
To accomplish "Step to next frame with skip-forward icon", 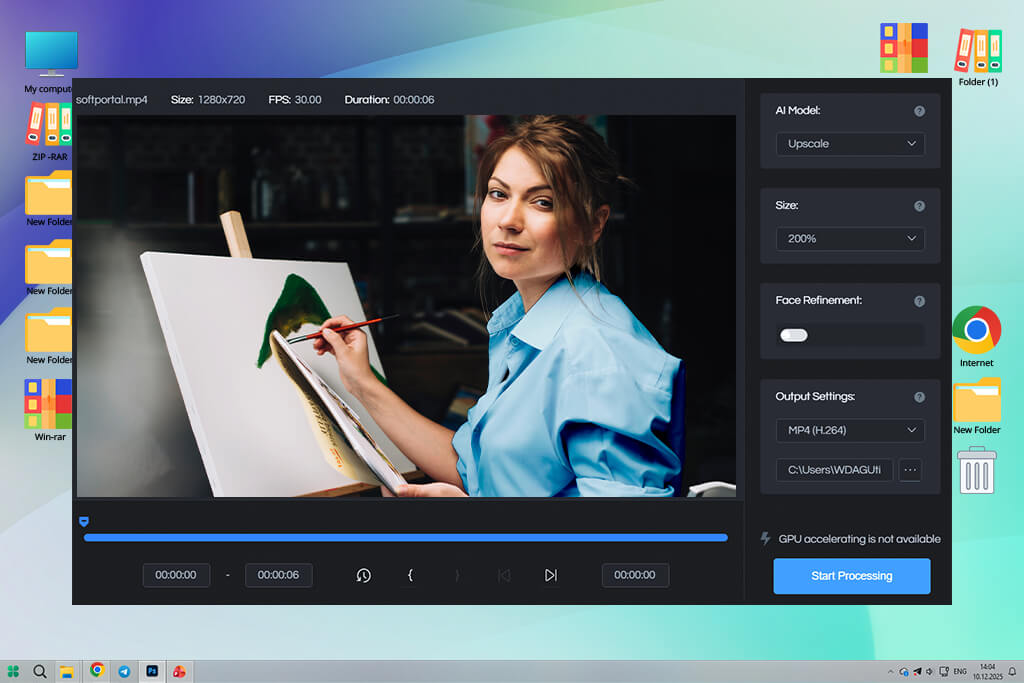I will tap(551, 575).
